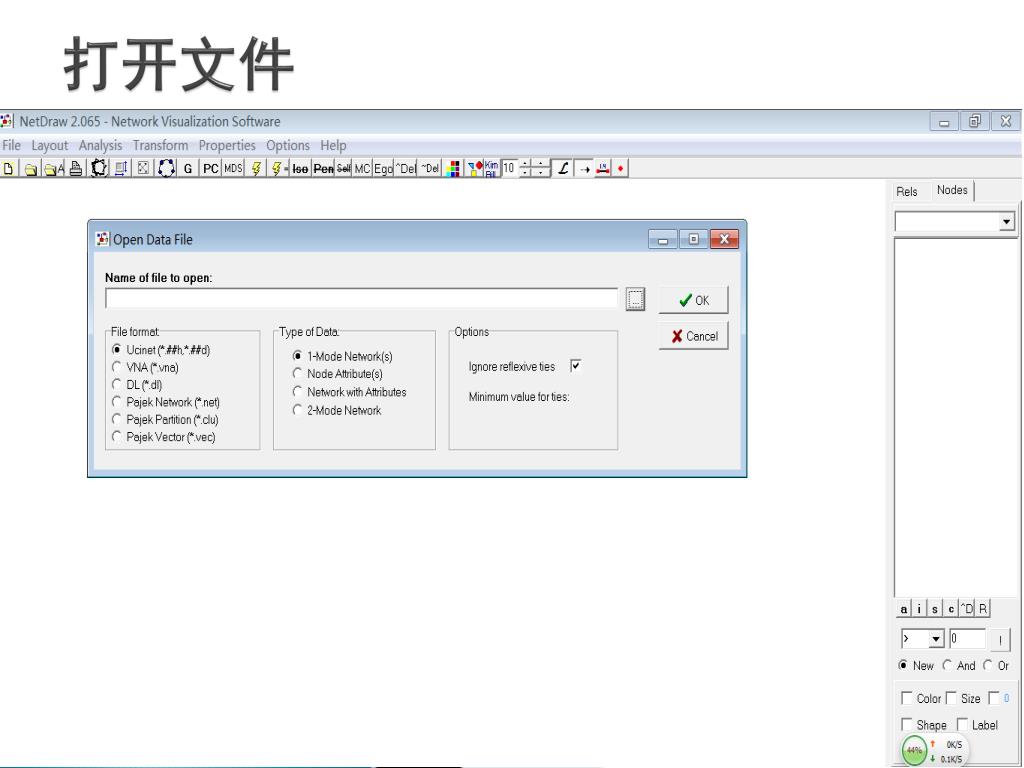Enable the Label checkbox
Screen dimensions: 1024x768
point(962,724)
